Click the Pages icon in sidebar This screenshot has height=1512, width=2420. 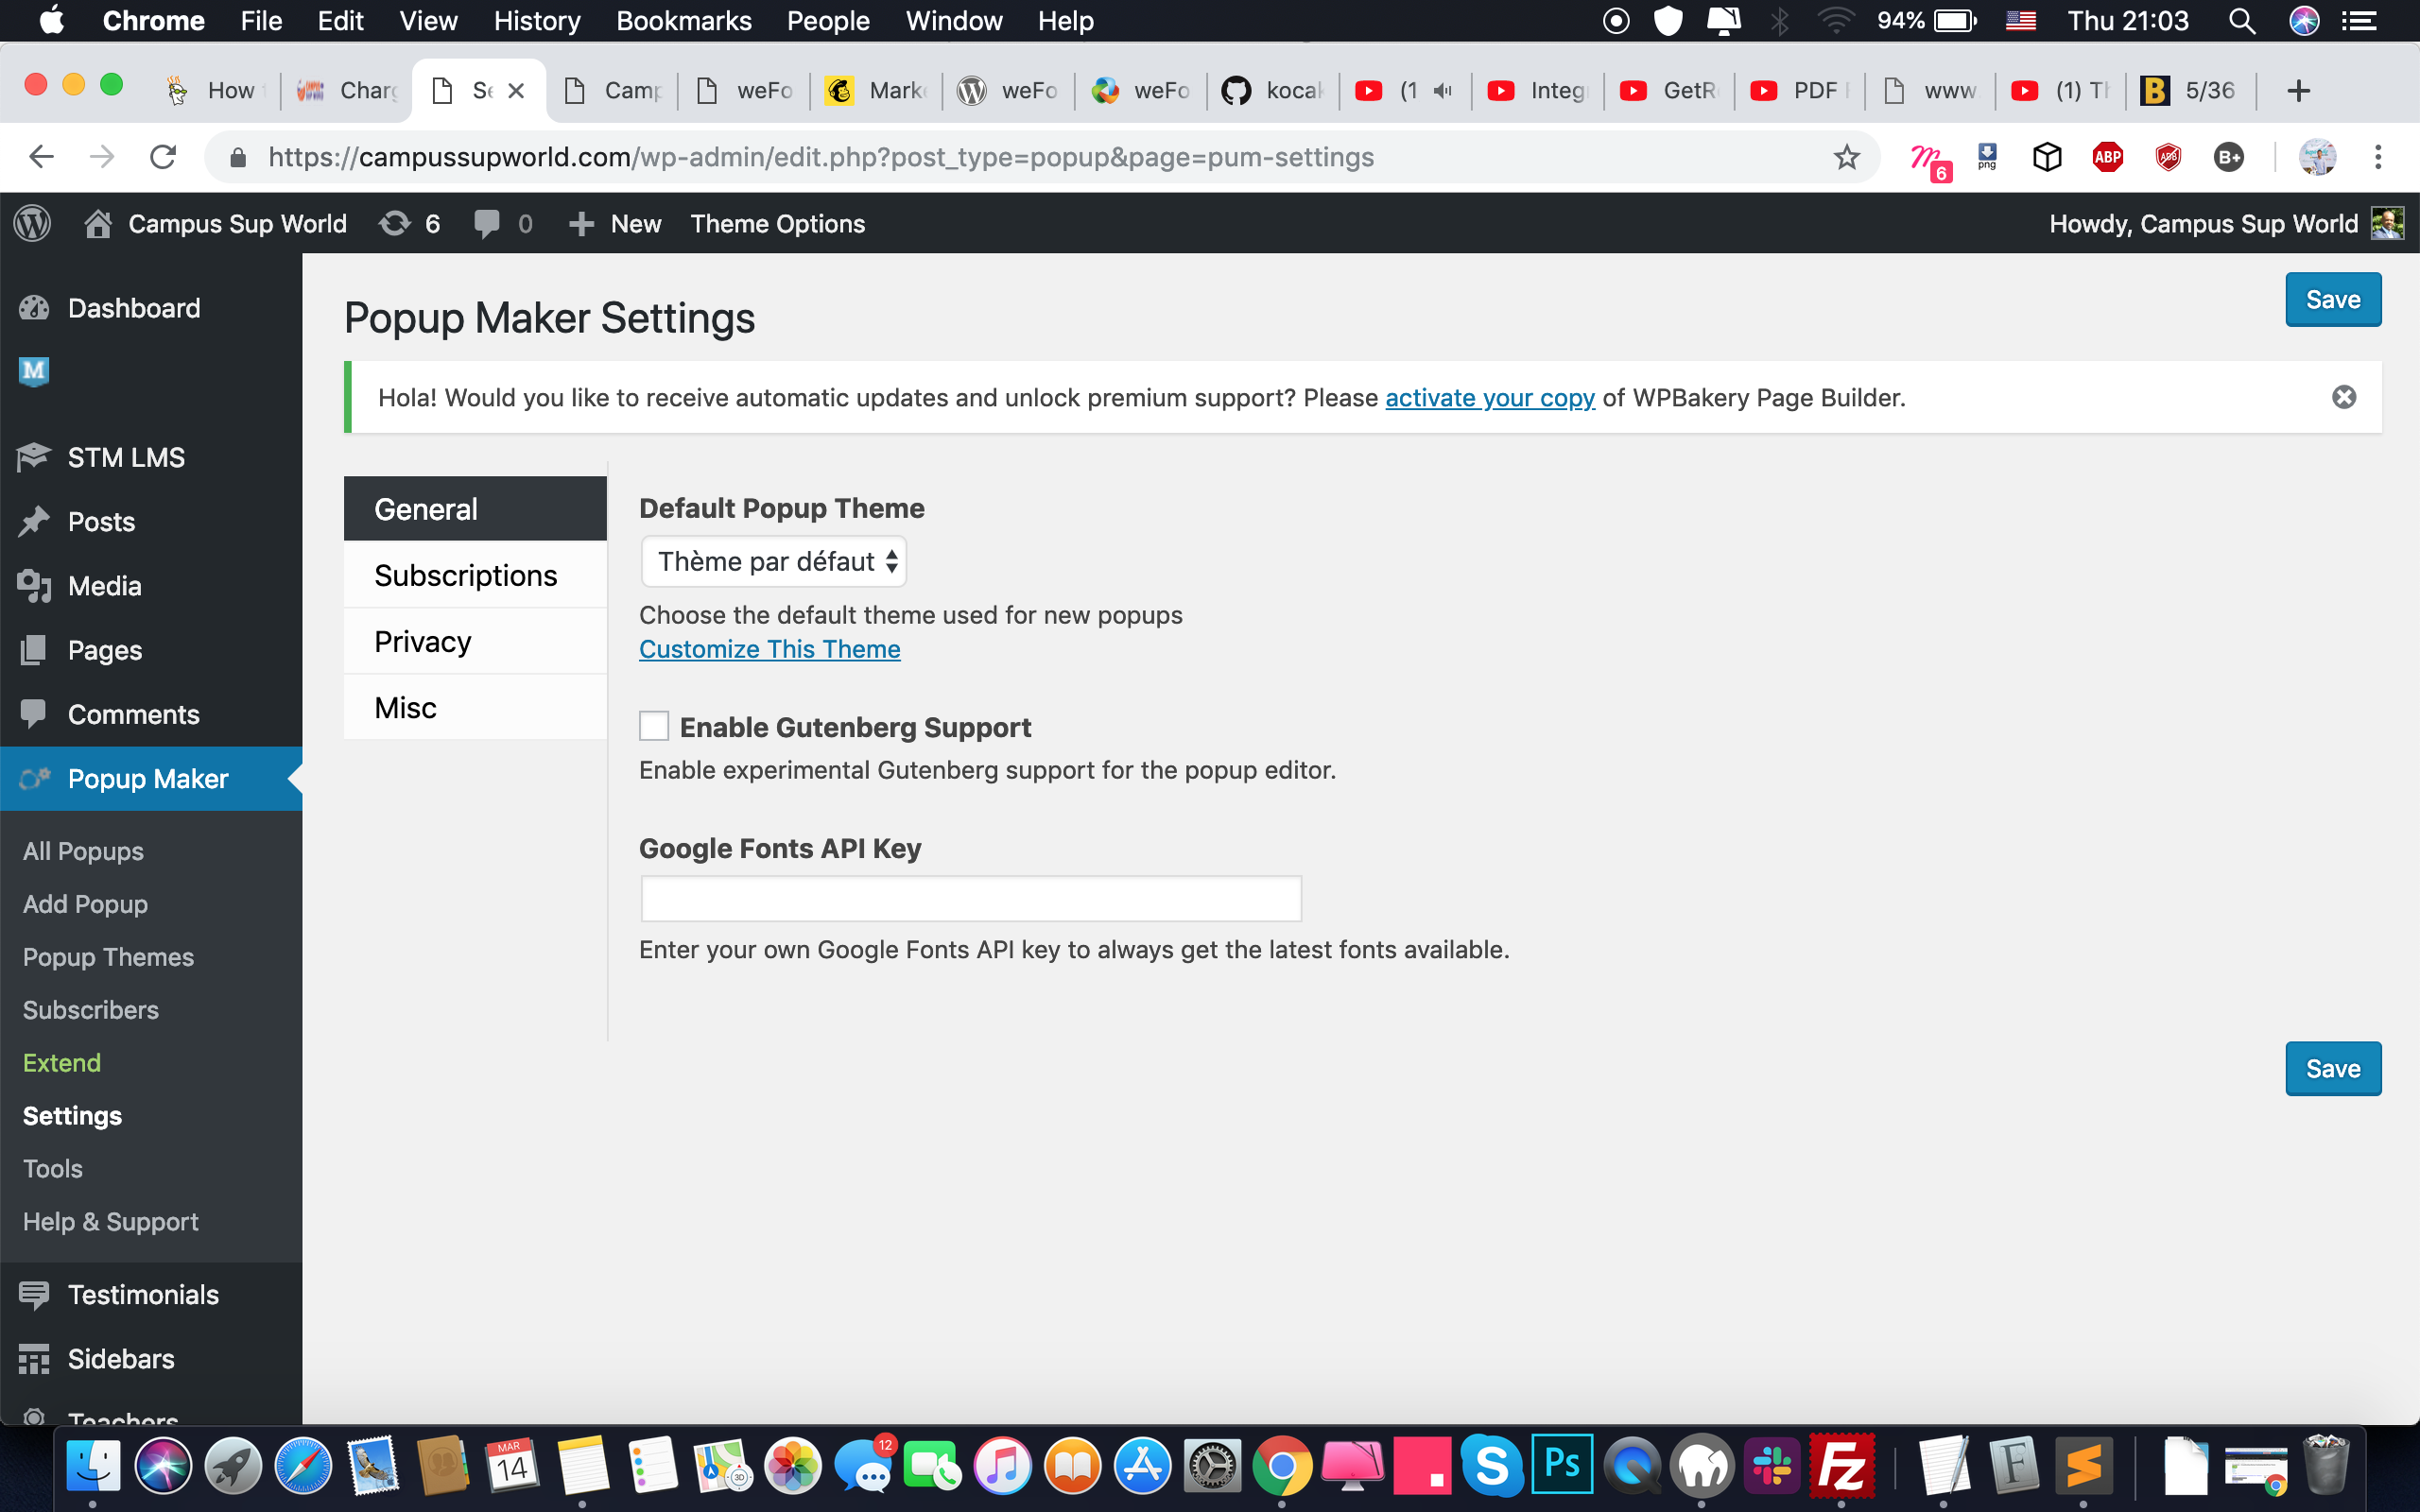(33, 649)
